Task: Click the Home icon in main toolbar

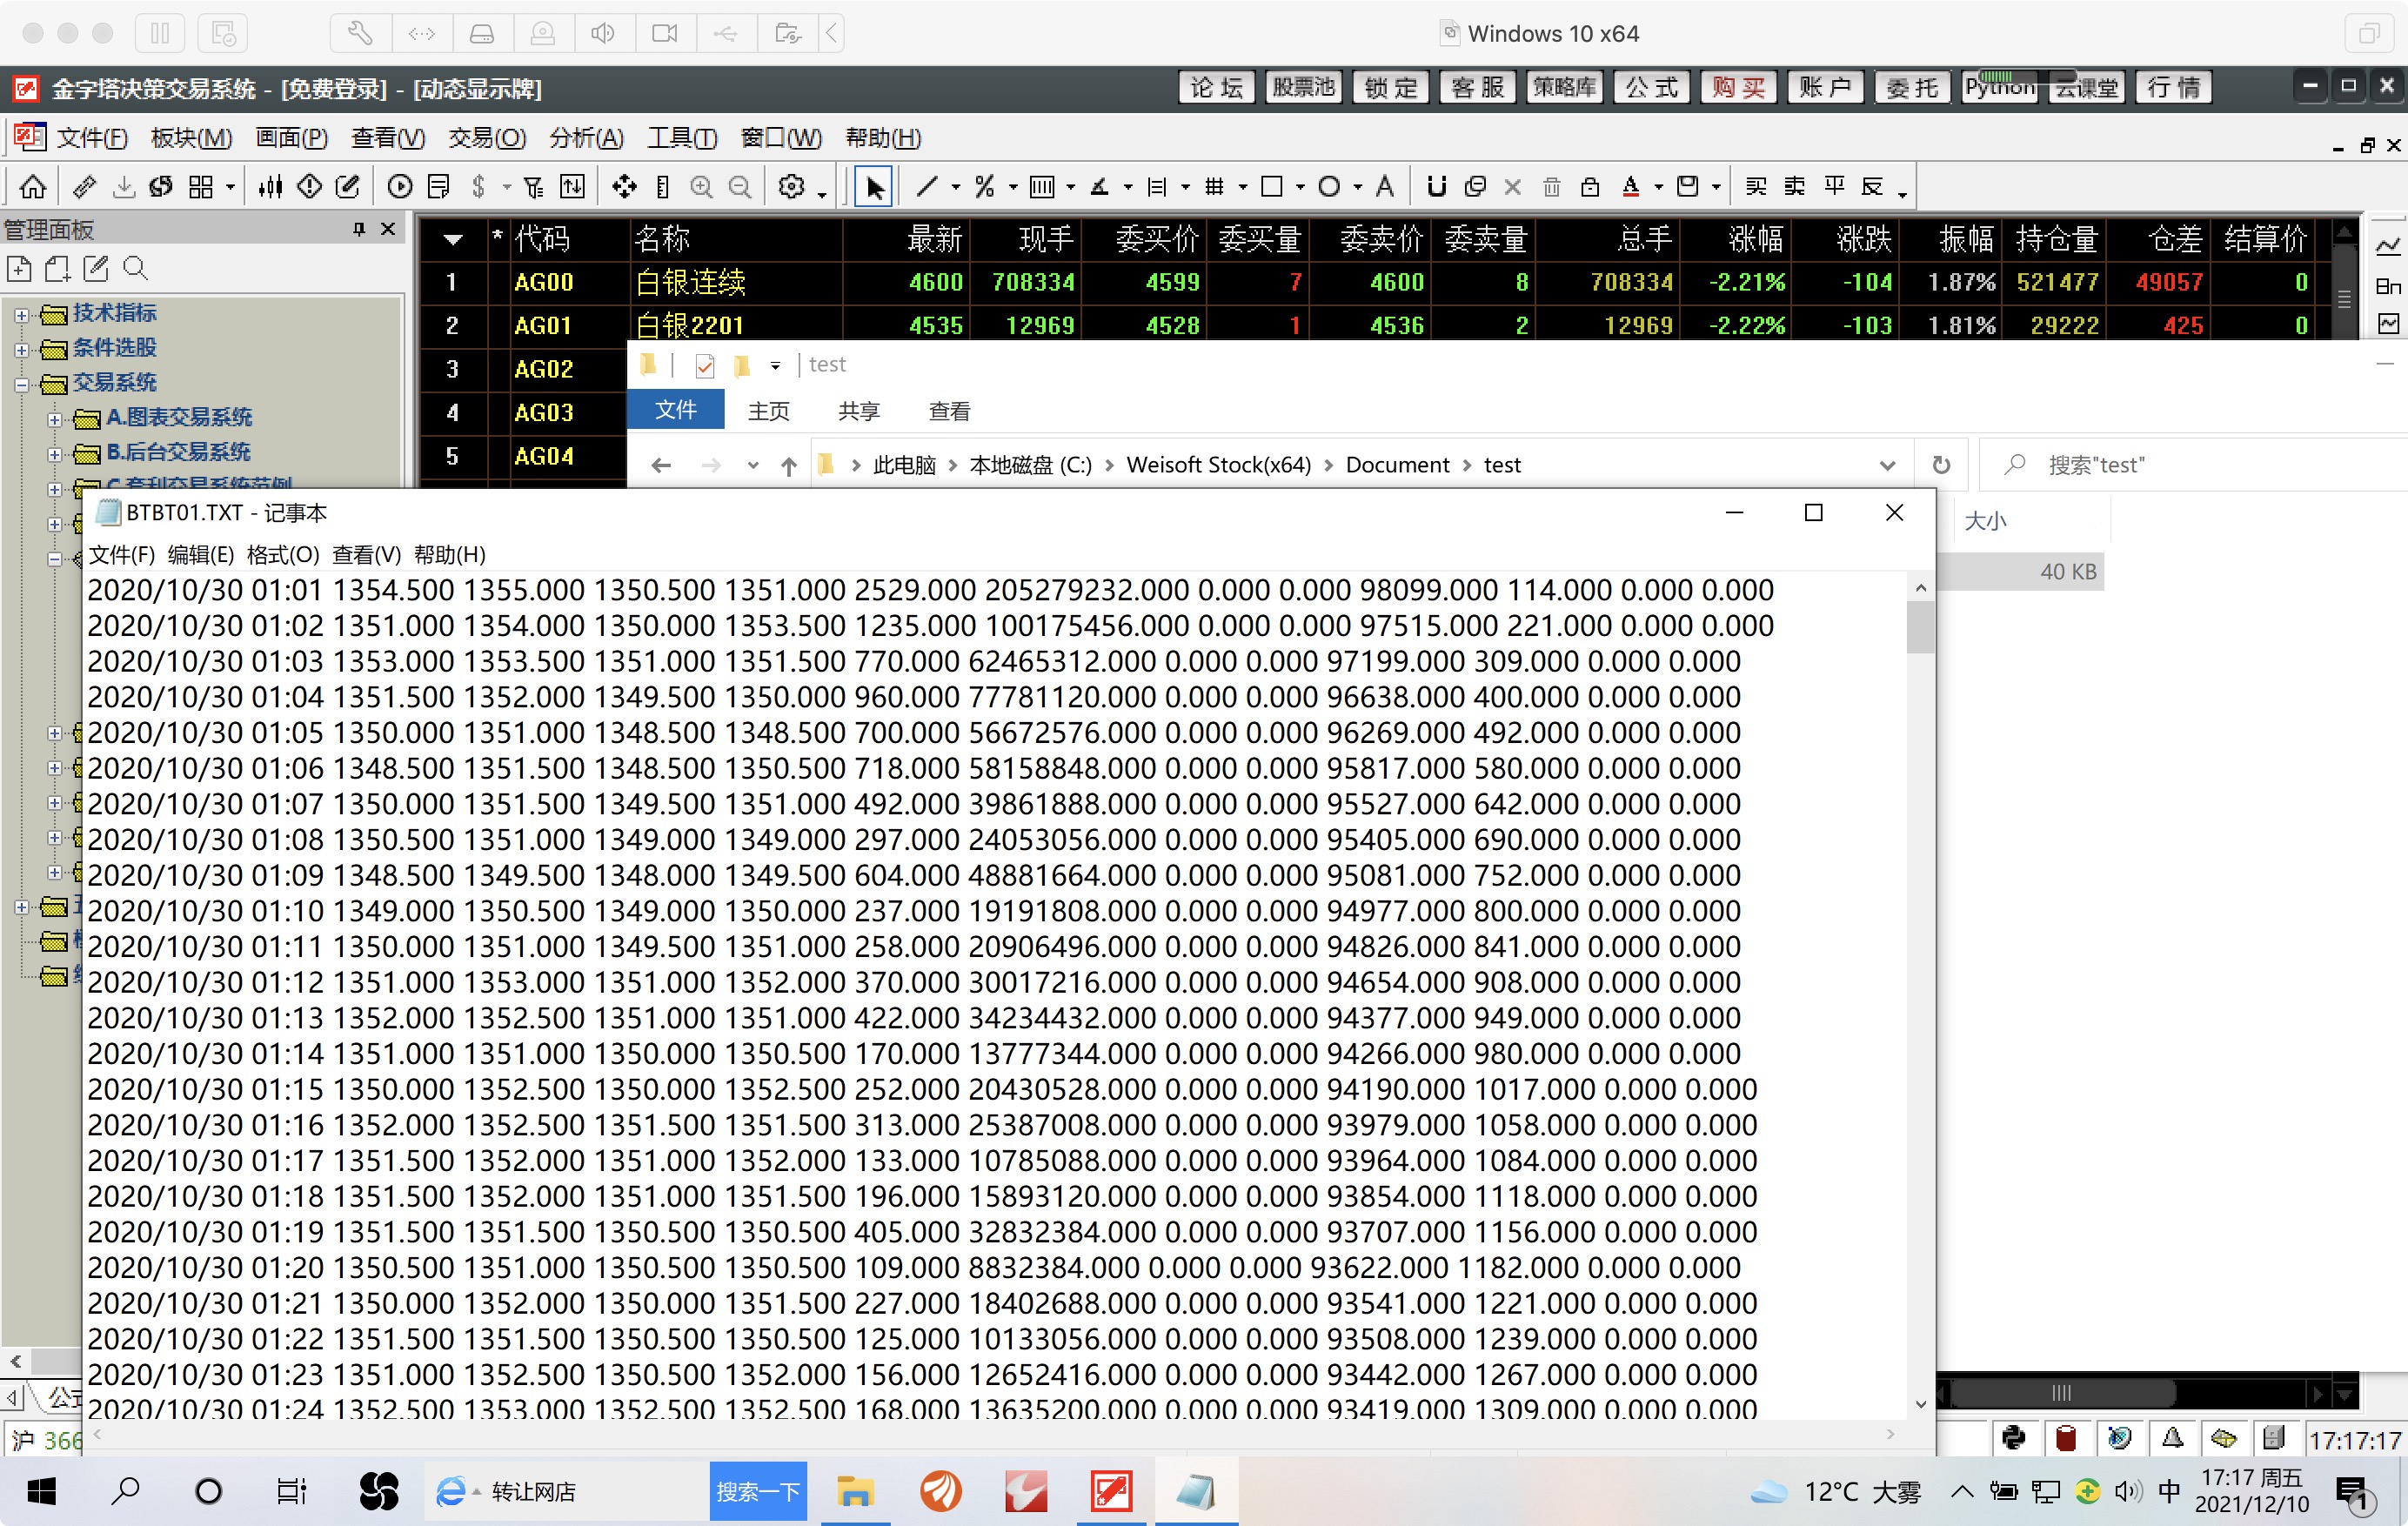Action: pos(32,186)
